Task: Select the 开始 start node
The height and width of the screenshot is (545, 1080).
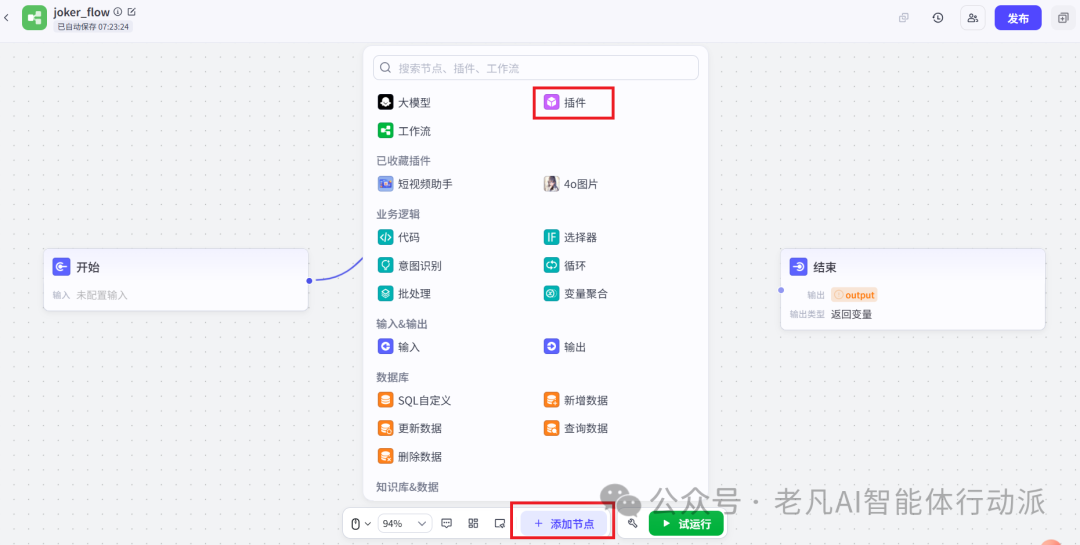Action: (176, 280)
